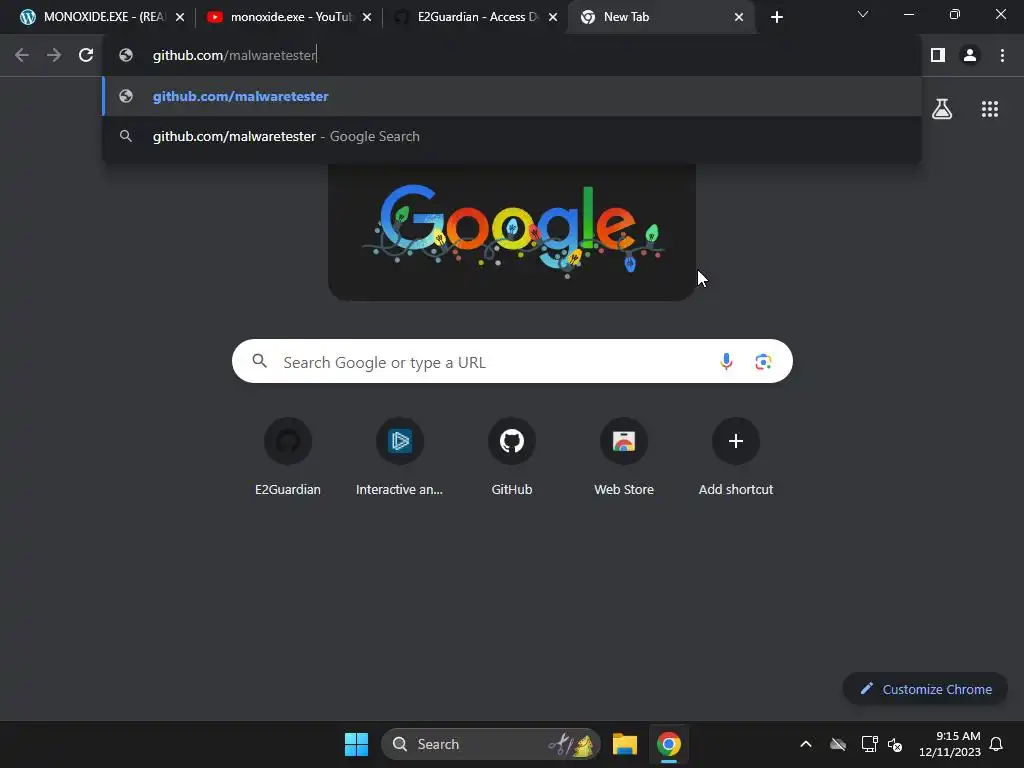
Task: Open the notifications bell in the taskbar
Action: 997,744
